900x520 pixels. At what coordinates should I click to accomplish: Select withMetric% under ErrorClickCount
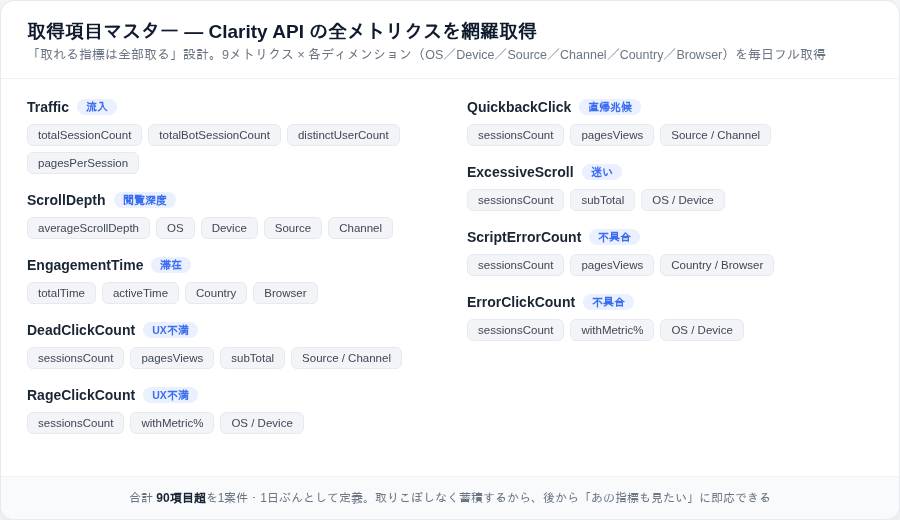pyautogui.click(x=612, y=330)
